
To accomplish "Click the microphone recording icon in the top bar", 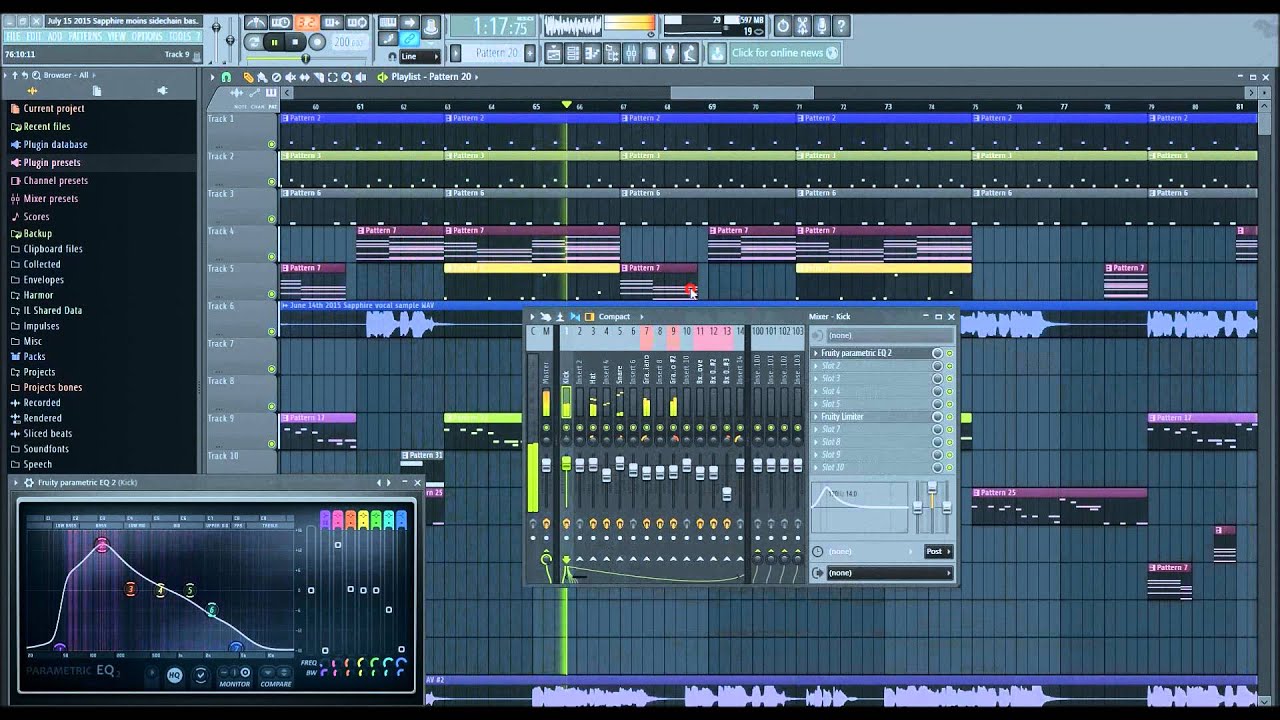I will [822, 26].
